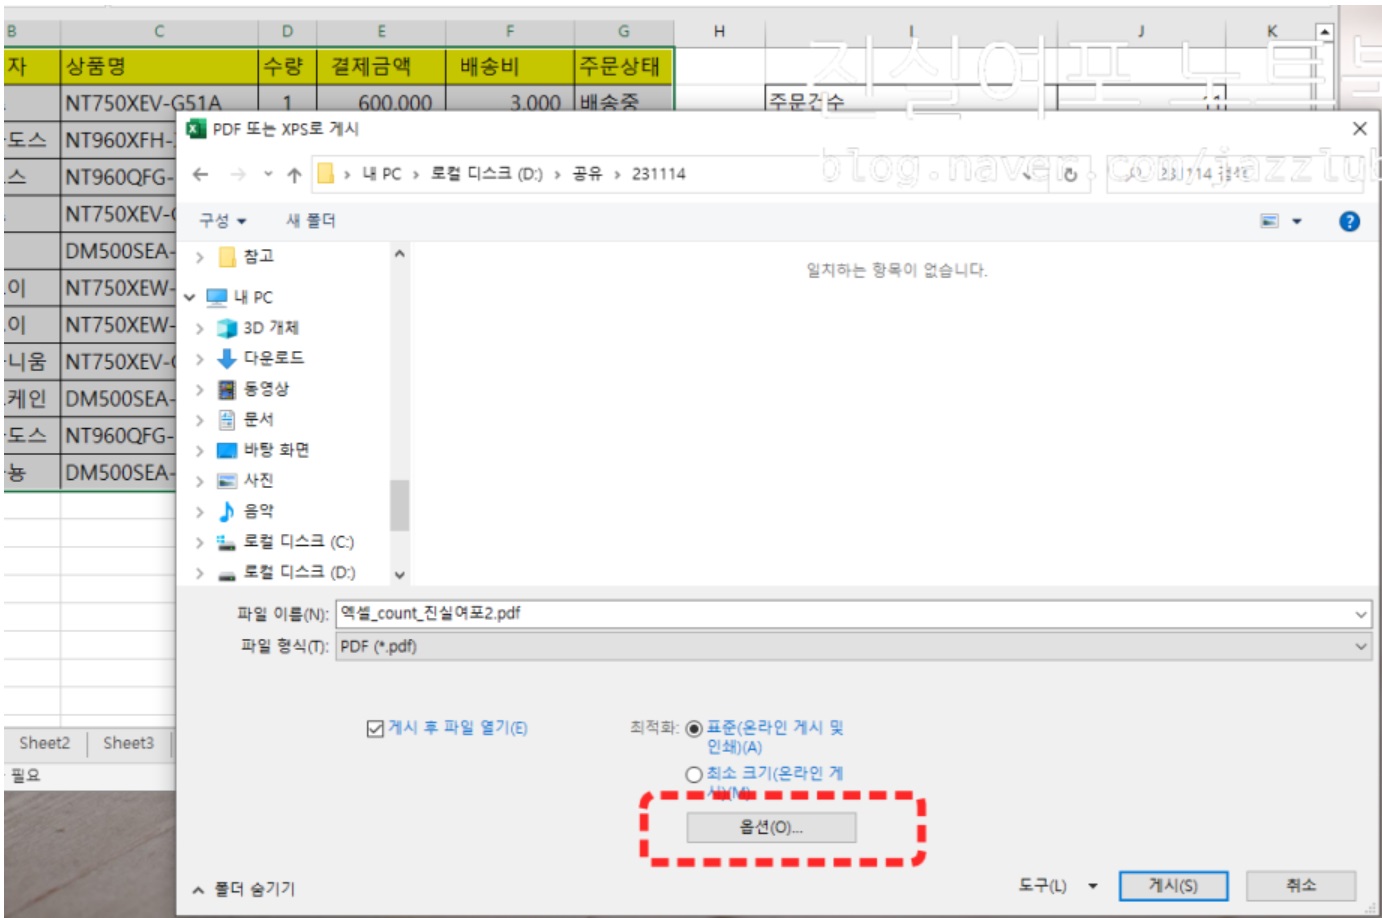Select the 문서 documents icon
The image size is (1382, 918).
[227, 419]
